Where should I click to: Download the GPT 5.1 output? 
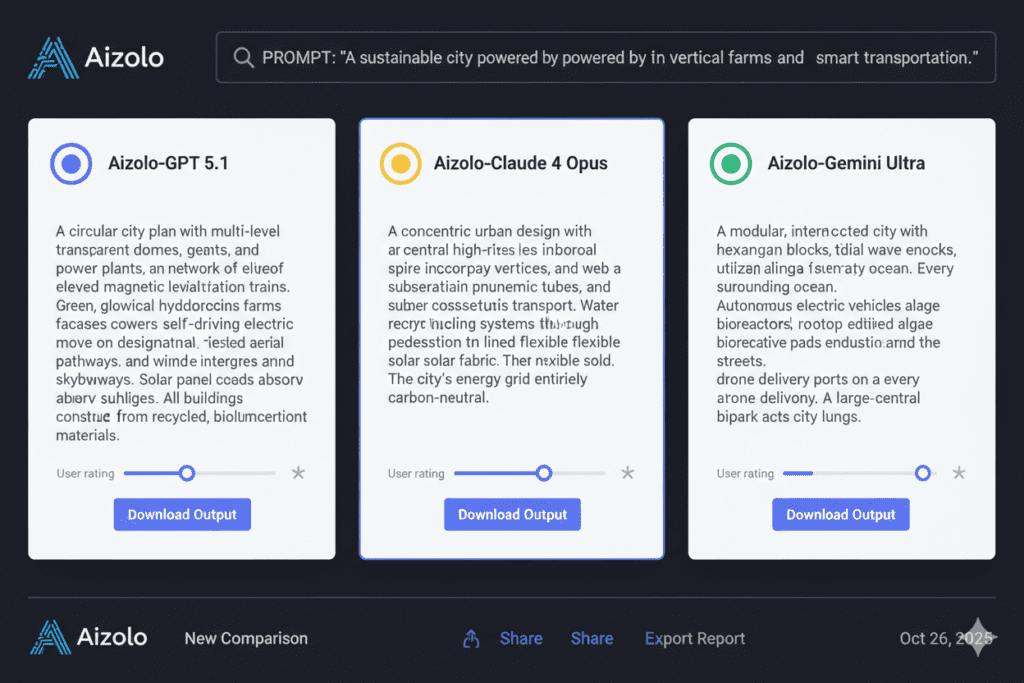click(182, 514)
